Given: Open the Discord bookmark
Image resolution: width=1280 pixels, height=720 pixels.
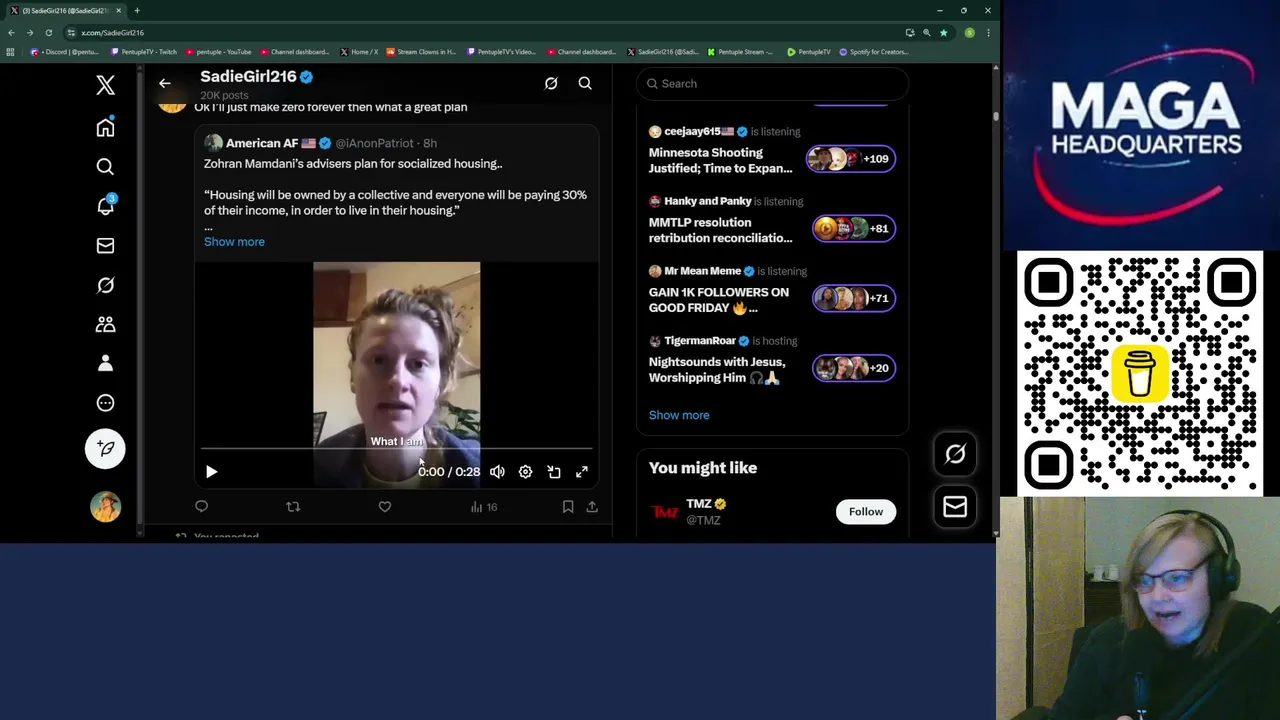Looking at the screenshot, I should pyautogui.click(x=65, y=52).
